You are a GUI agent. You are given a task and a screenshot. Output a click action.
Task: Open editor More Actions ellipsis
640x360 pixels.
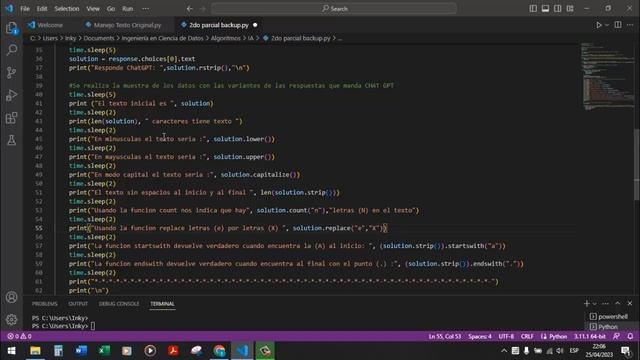pos(630,25)
